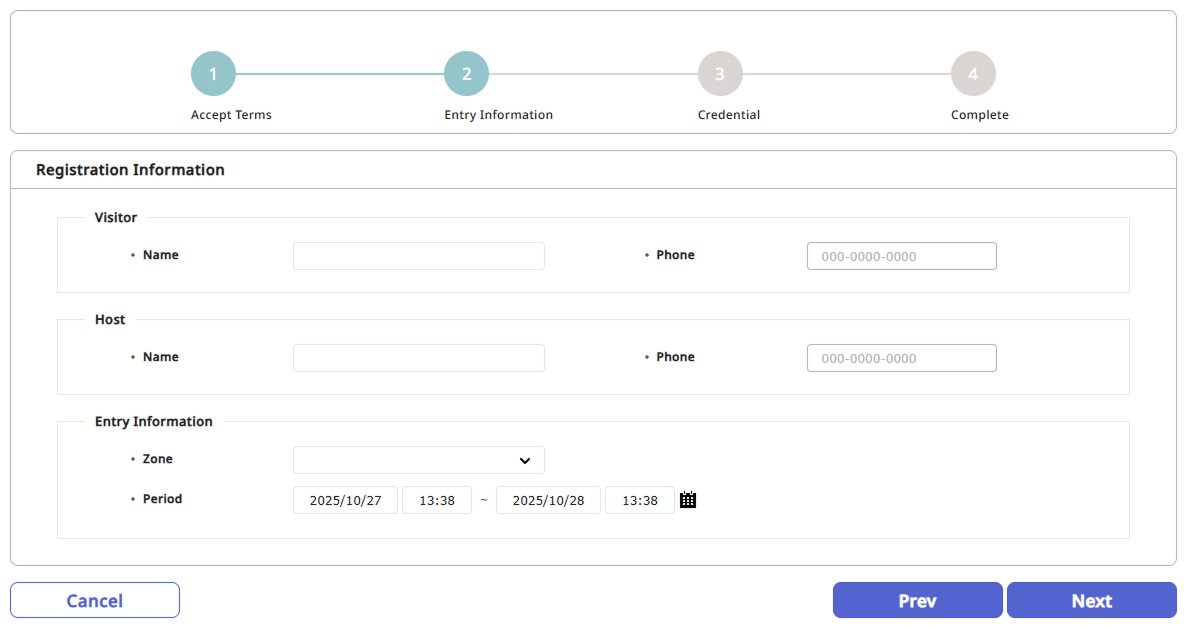Focus the Visitor Name field
Viewport: 1190px width, 630px height.
tap(418, 256)
